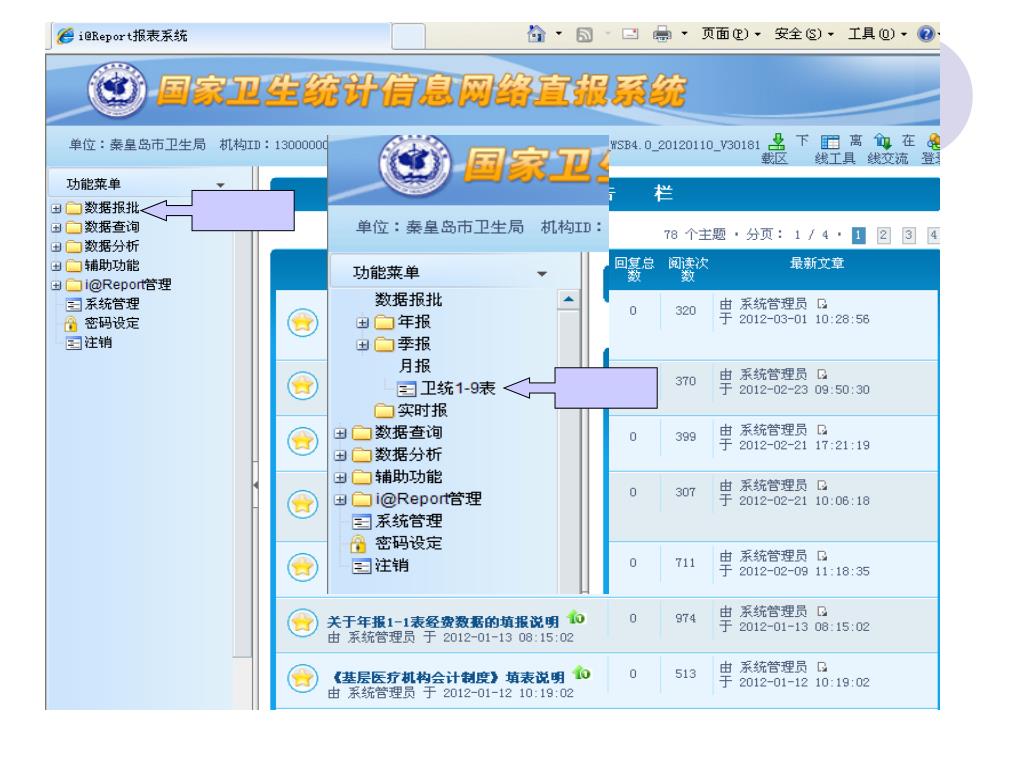
Task: Go to page 3 of the topics list
Action: tap(908, 235)
